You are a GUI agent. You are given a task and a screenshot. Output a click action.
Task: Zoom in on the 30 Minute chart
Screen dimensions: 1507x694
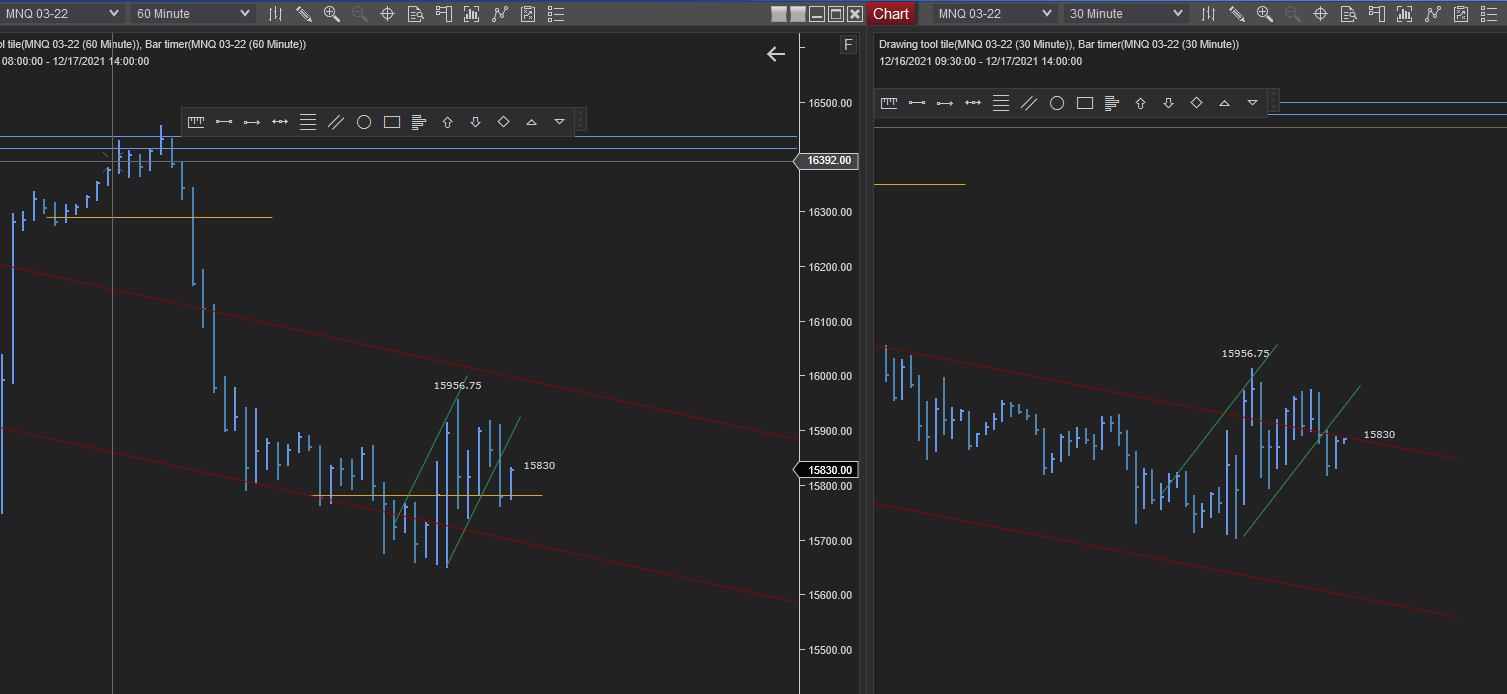tap(1265, 14)
